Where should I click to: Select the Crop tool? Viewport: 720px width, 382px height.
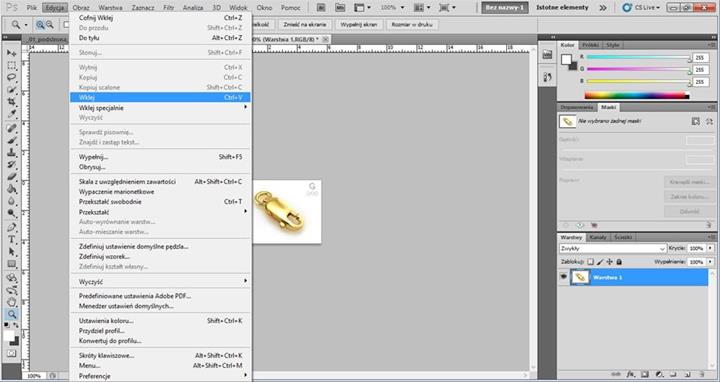click(x=11, y=101)
